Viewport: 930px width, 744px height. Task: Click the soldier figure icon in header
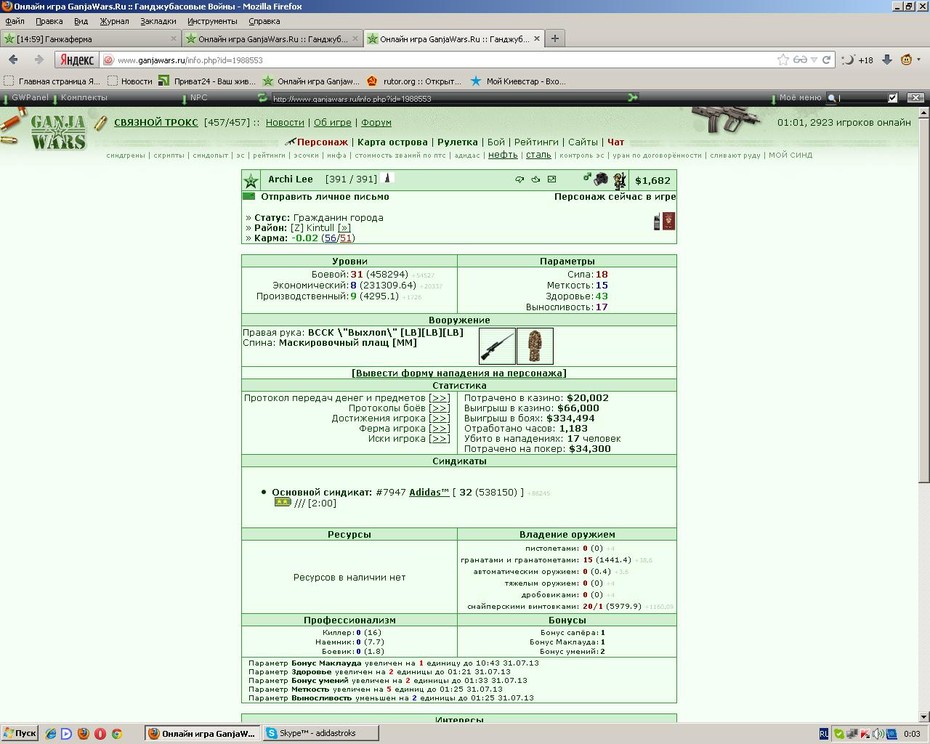(x=620, y=180)
